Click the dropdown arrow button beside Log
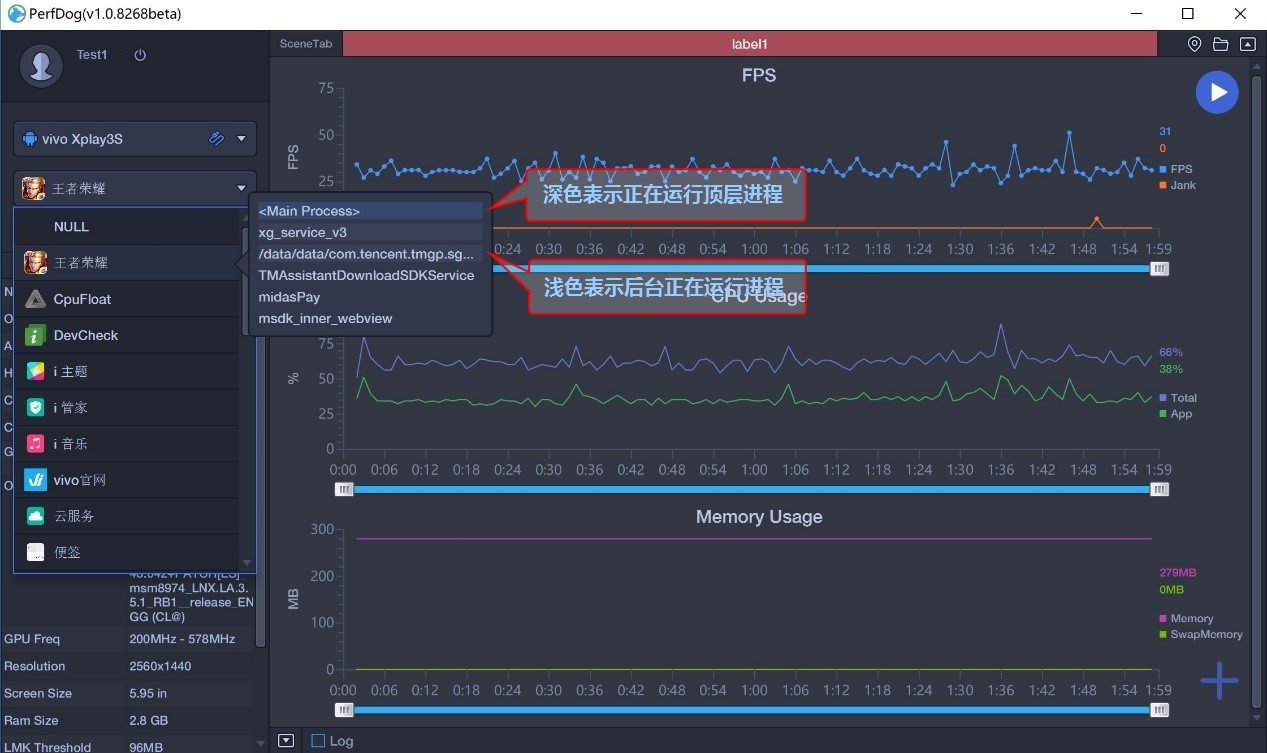Screen dimensions: 1267x753 pyautogui.click(x=286, y=740)
